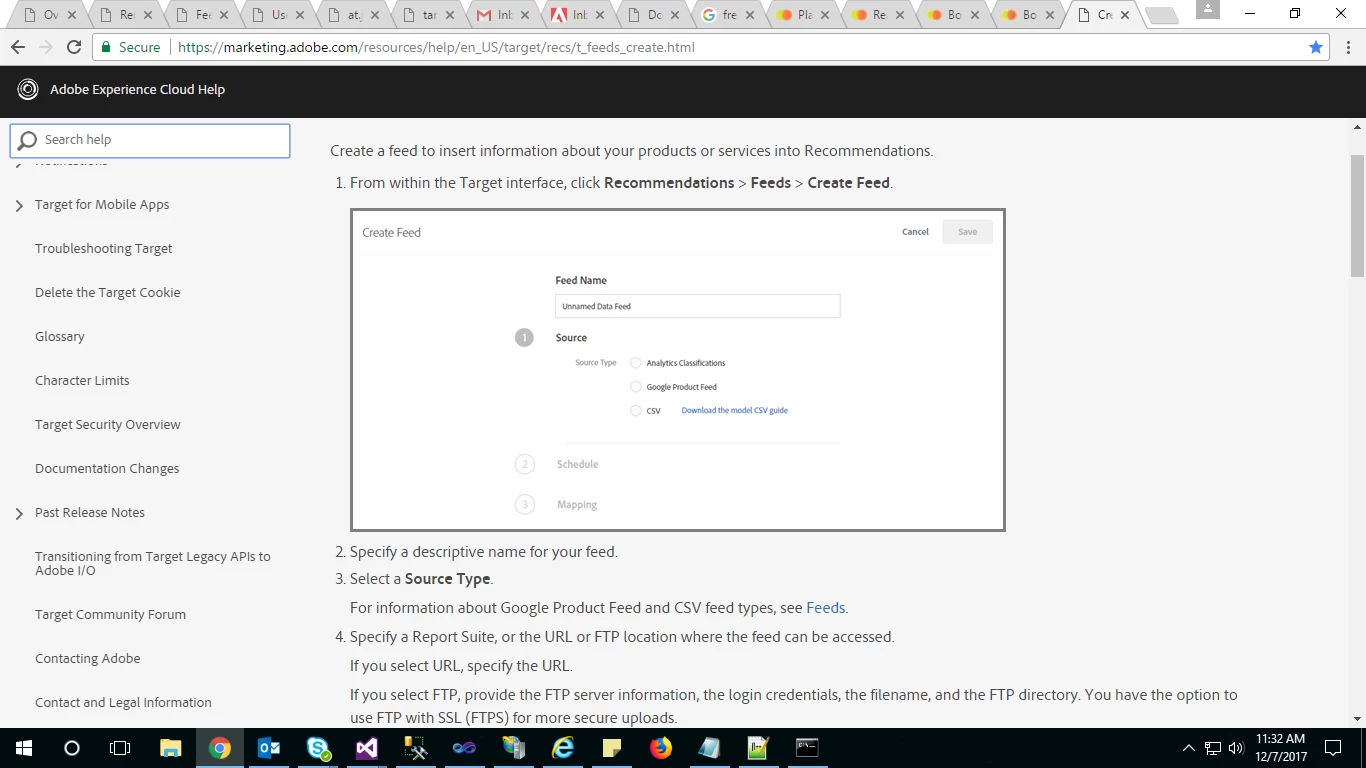Open the Action Center notification icon

pos(1333,748)
